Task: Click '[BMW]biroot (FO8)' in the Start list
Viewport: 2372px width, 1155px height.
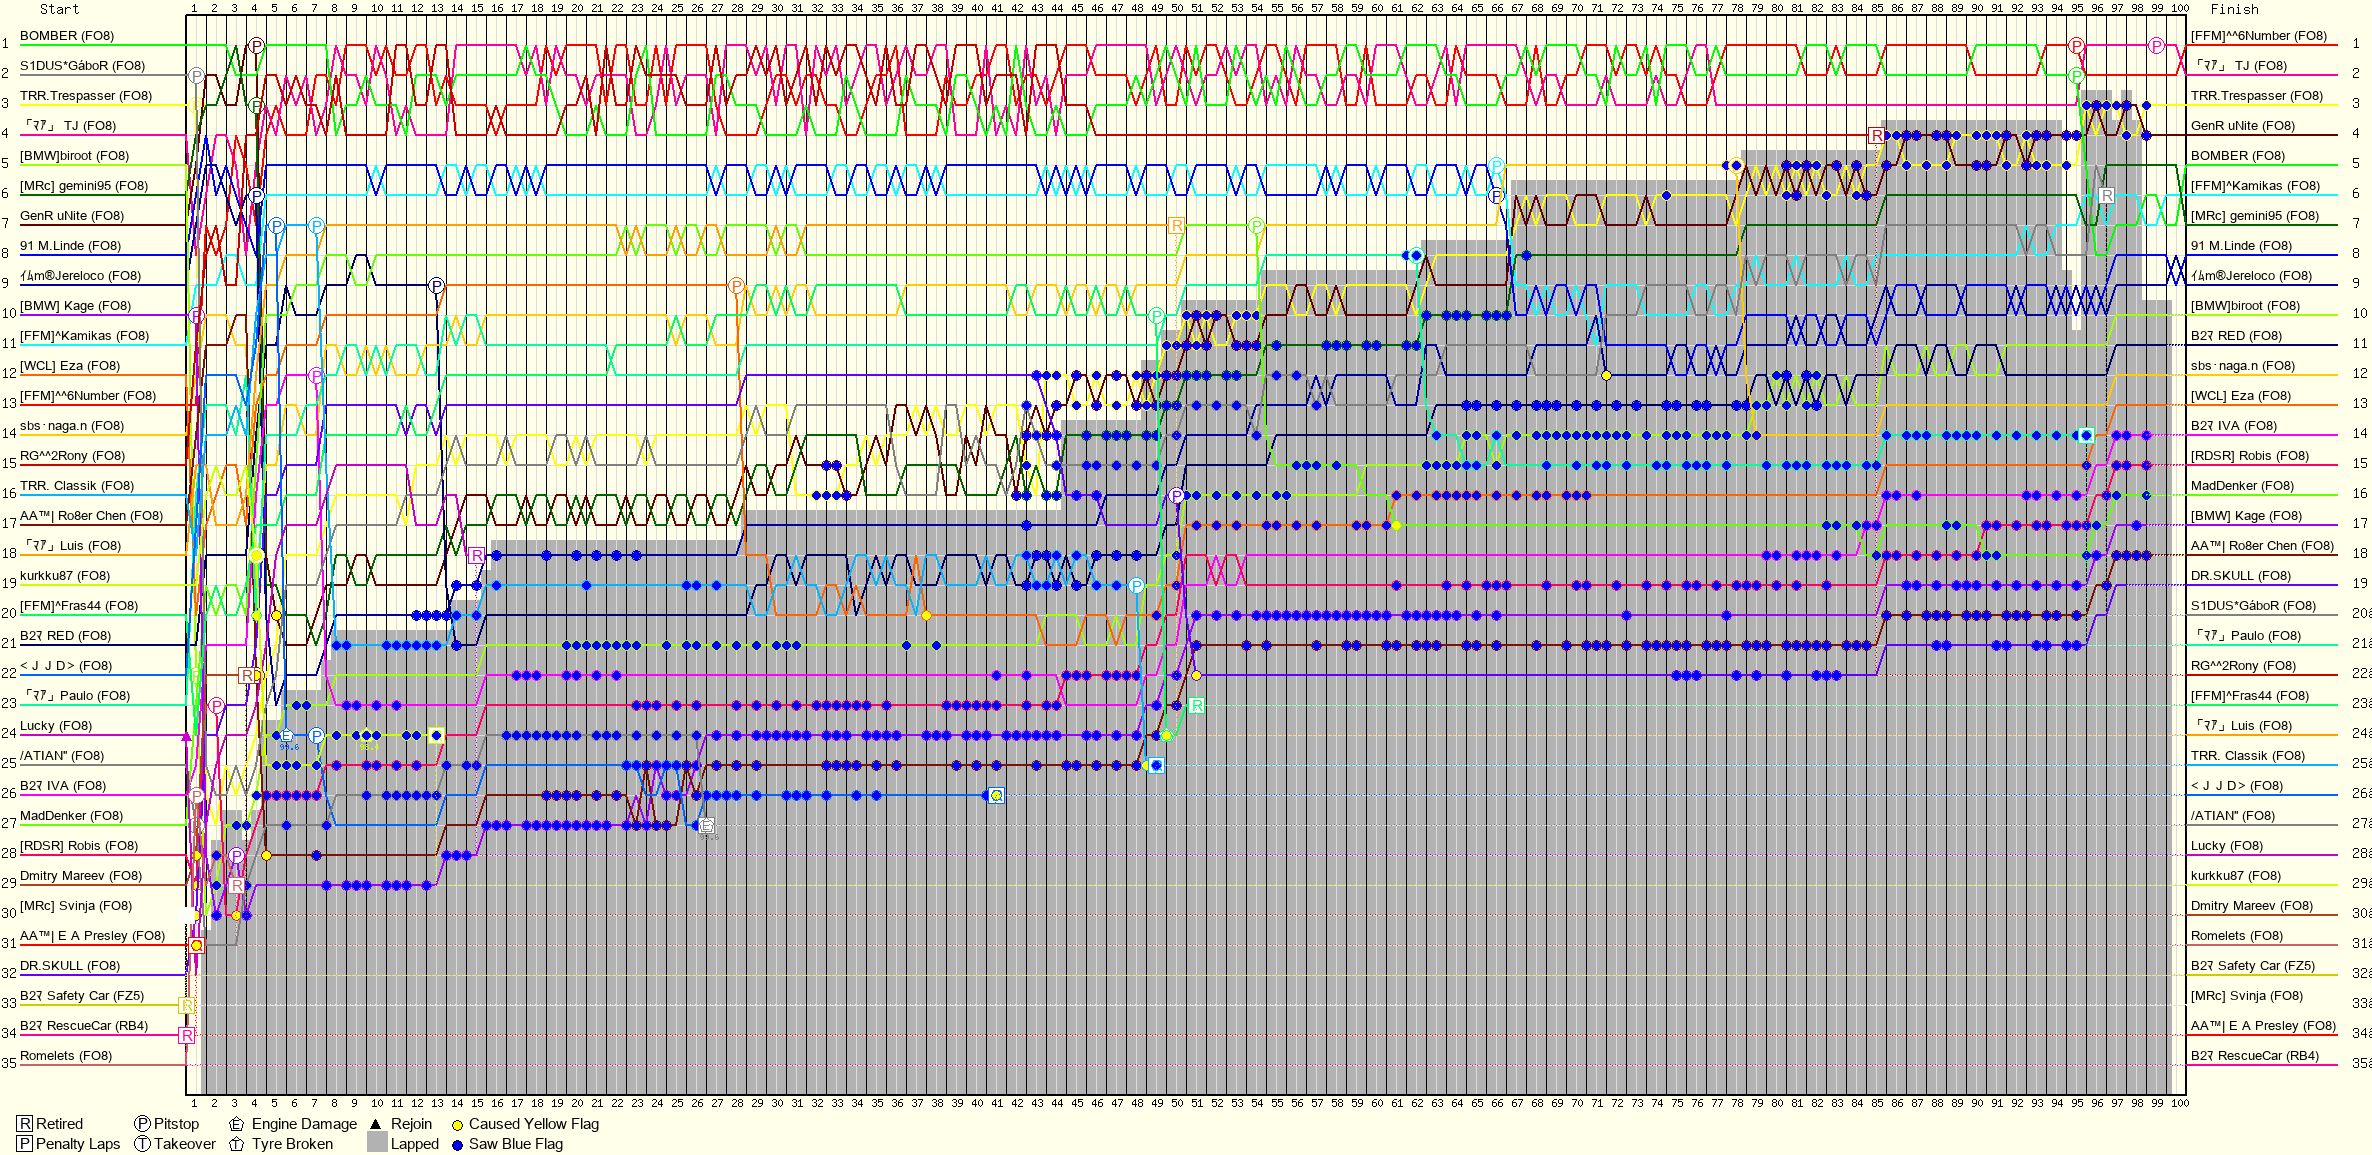Action: [x=75, y=156]
